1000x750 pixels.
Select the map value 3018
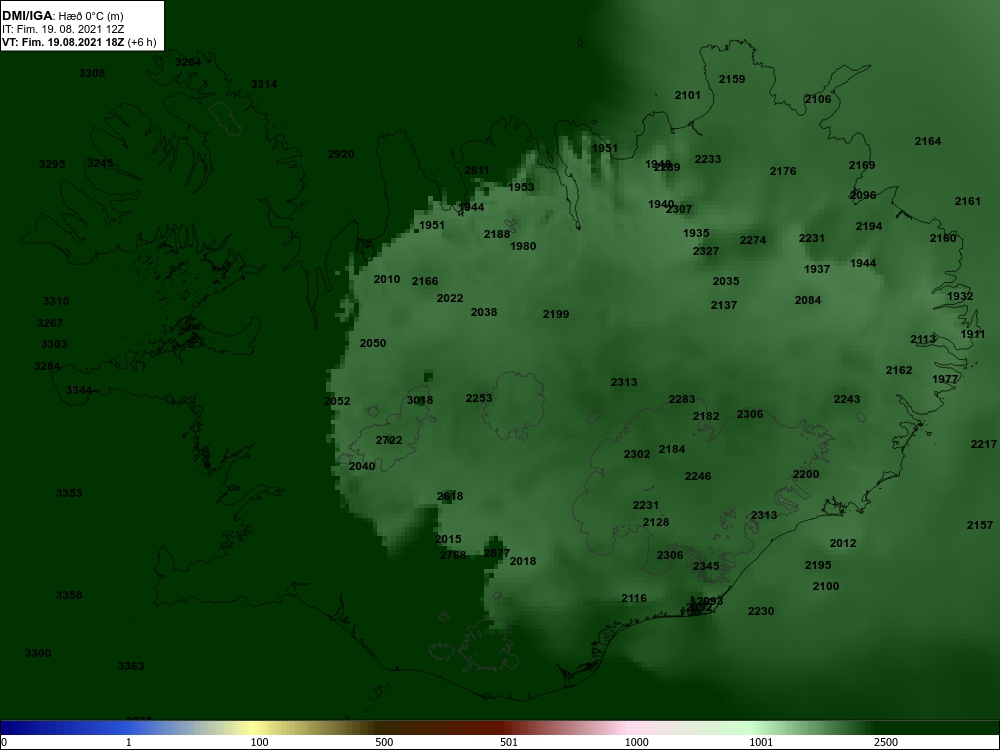pyautogui.click(x=420, y=401)
